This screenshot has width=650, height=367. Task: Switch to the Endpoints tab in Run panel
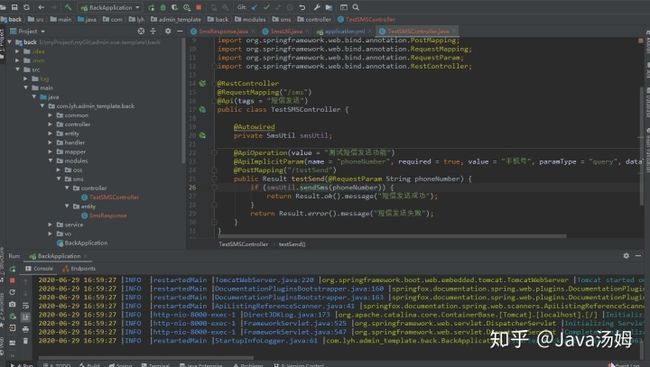pos(79,269)
